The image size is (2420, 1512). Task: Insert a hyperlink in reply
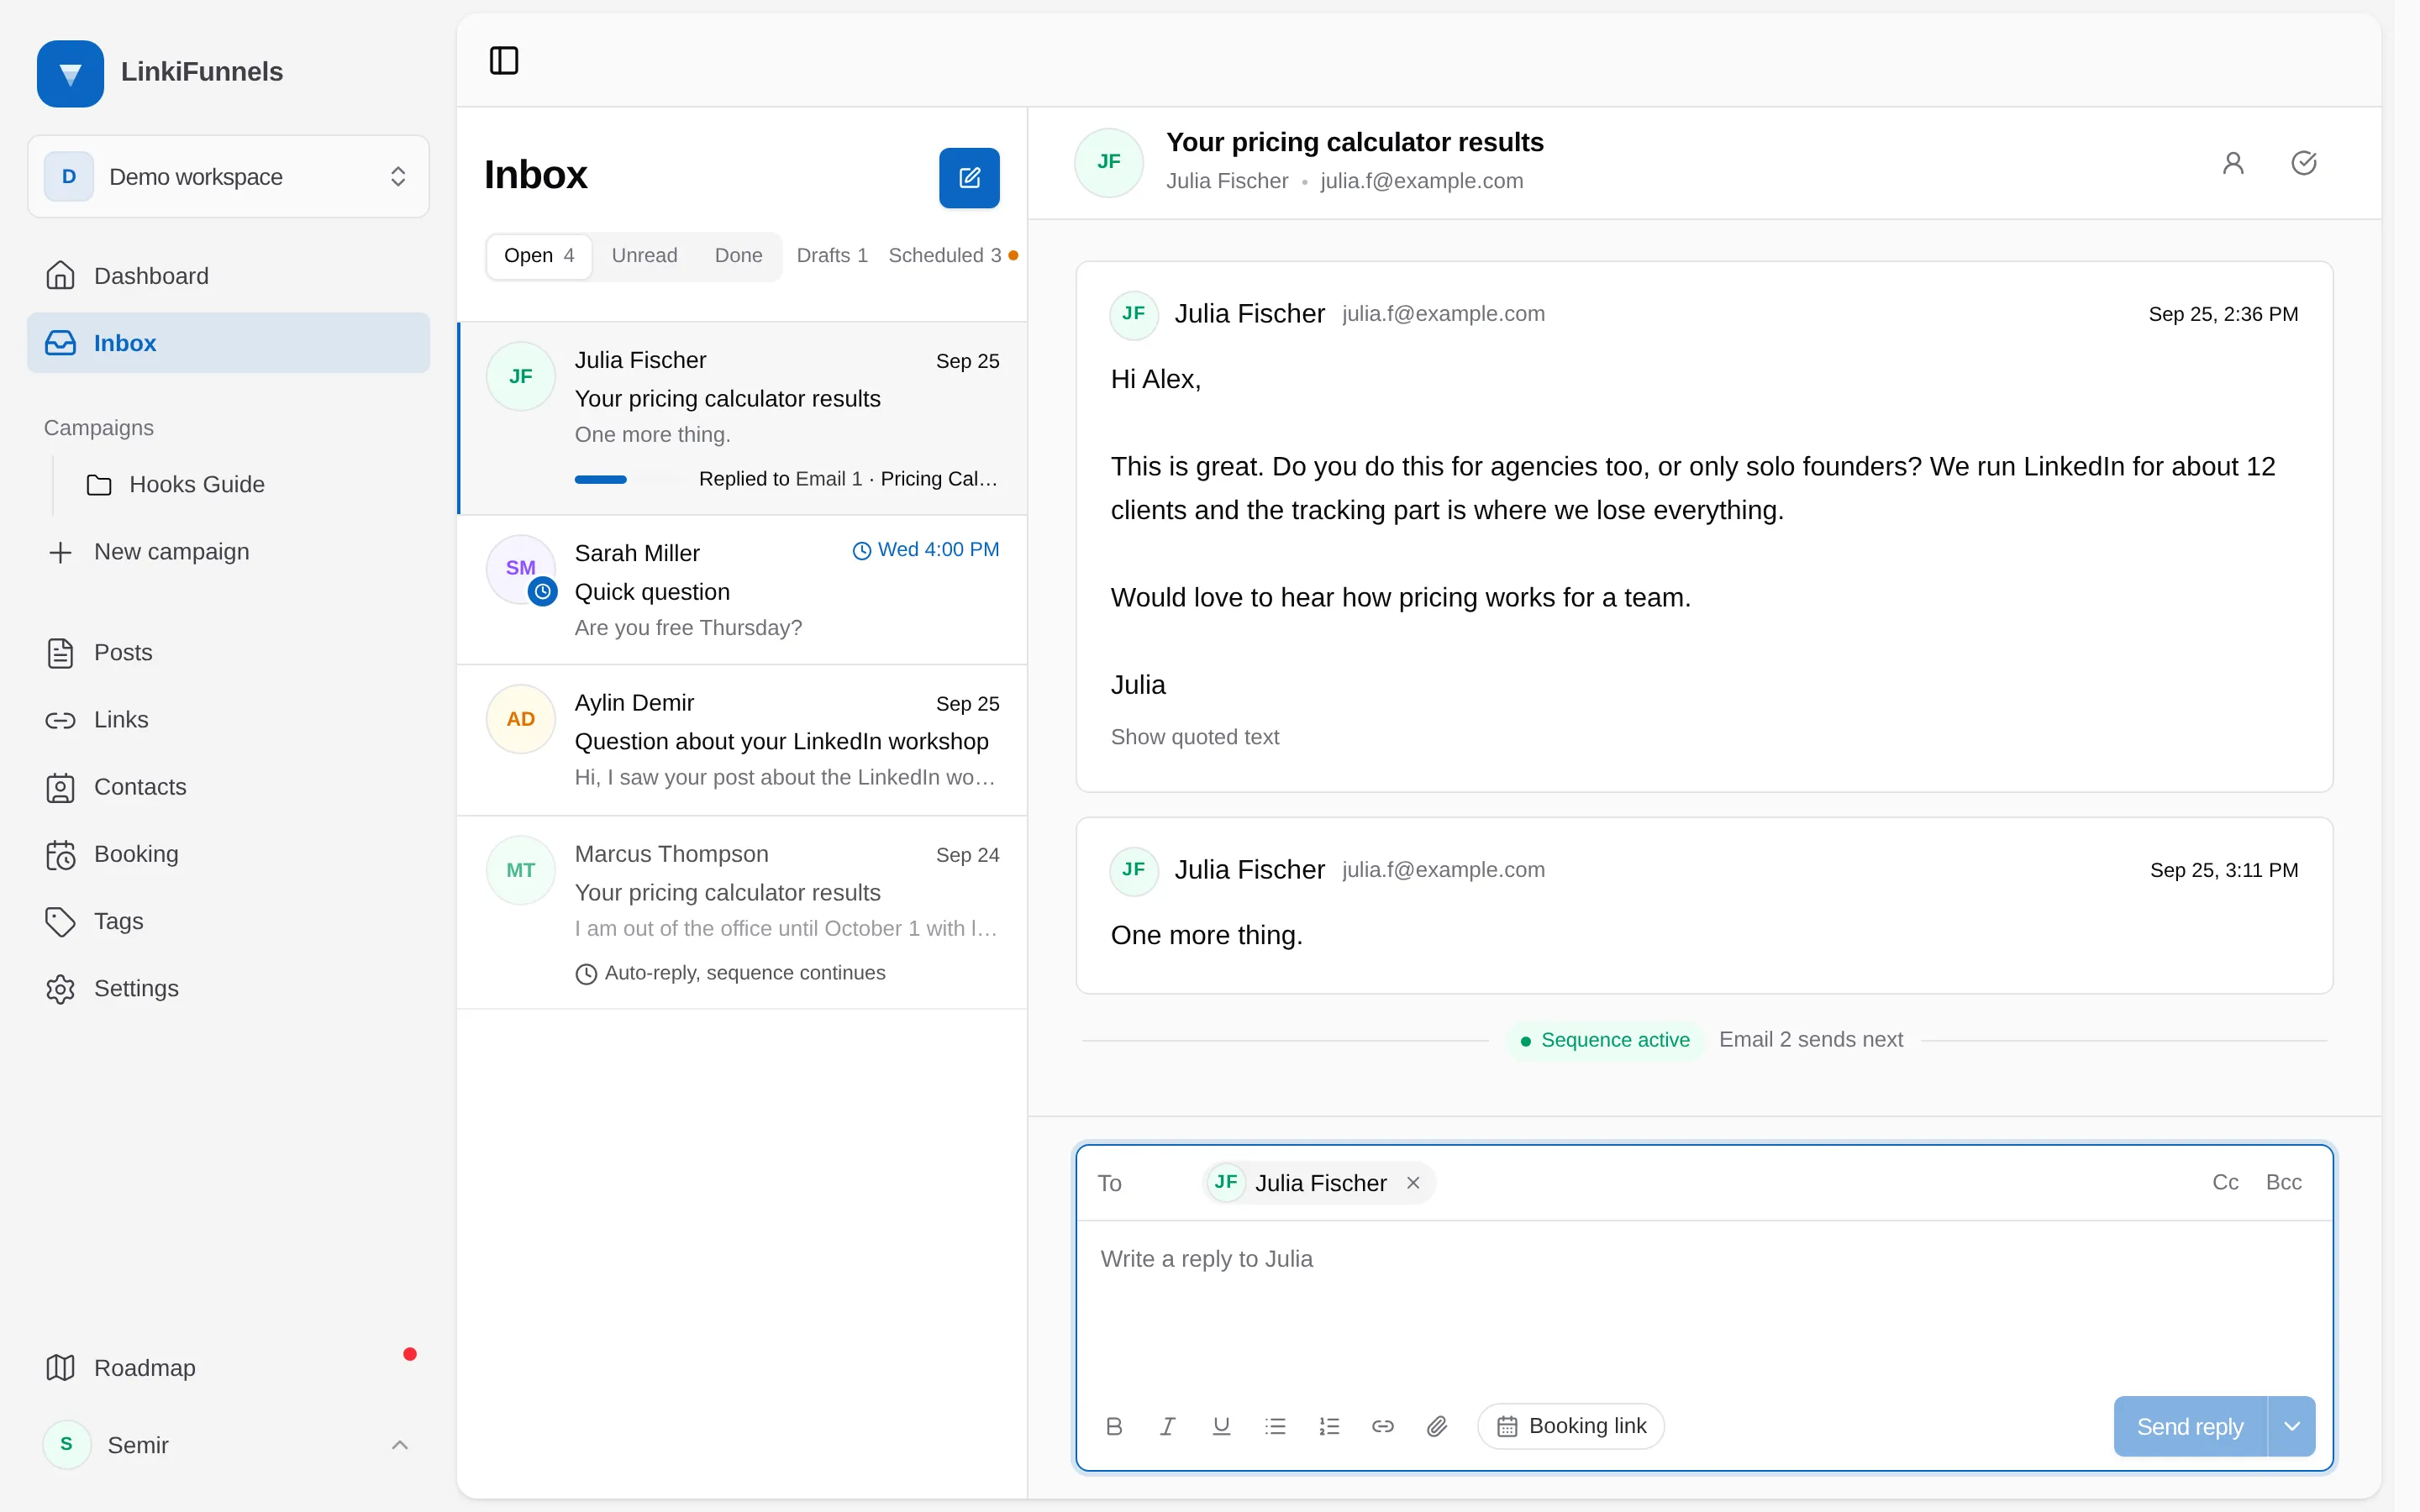1383,1426
